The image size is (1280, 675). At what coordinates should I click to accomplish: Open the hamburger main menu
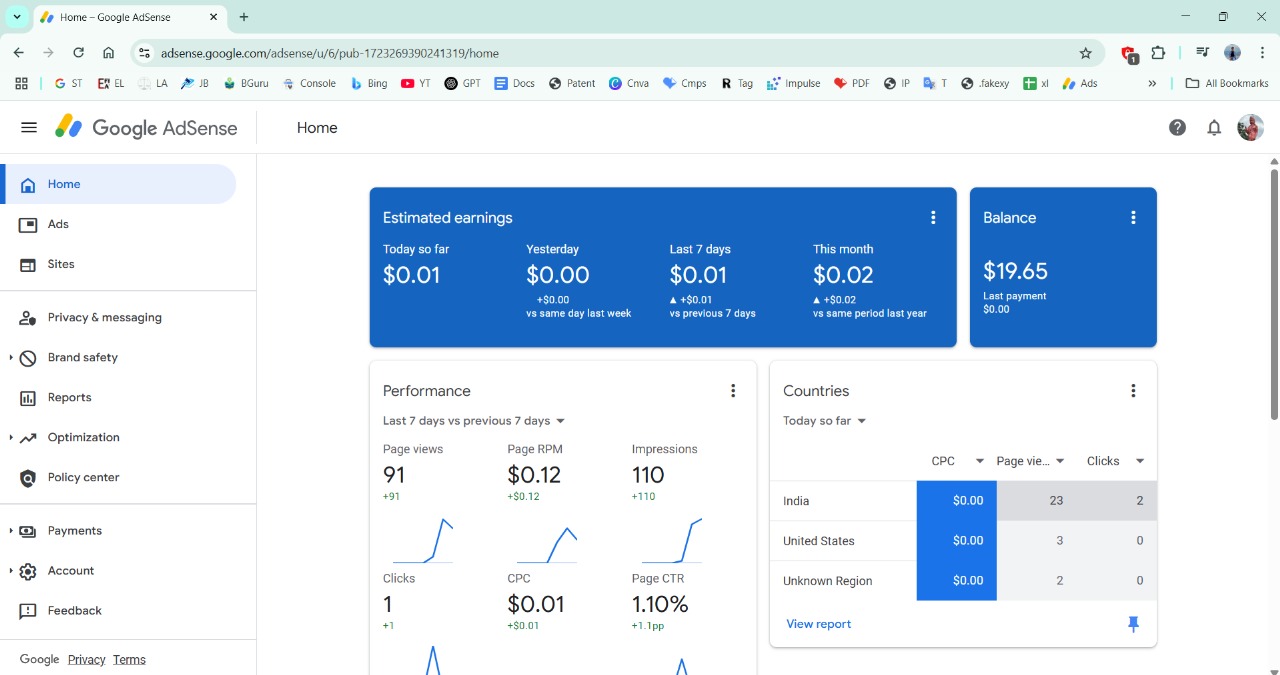(x=29, y=128)
